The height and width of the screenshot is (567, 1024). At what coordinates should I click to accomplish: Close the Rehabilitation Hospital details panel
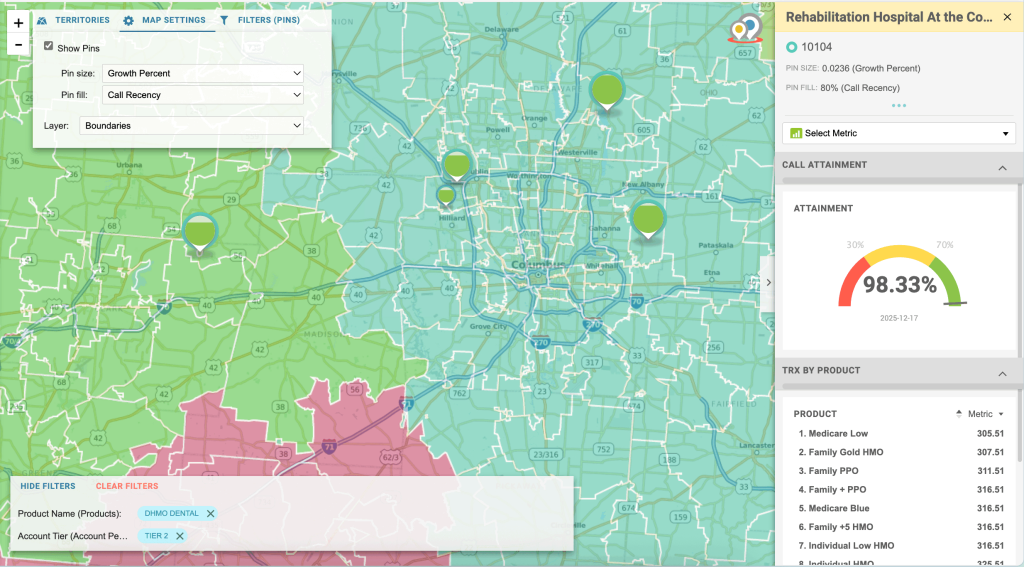coord(1007,17)
